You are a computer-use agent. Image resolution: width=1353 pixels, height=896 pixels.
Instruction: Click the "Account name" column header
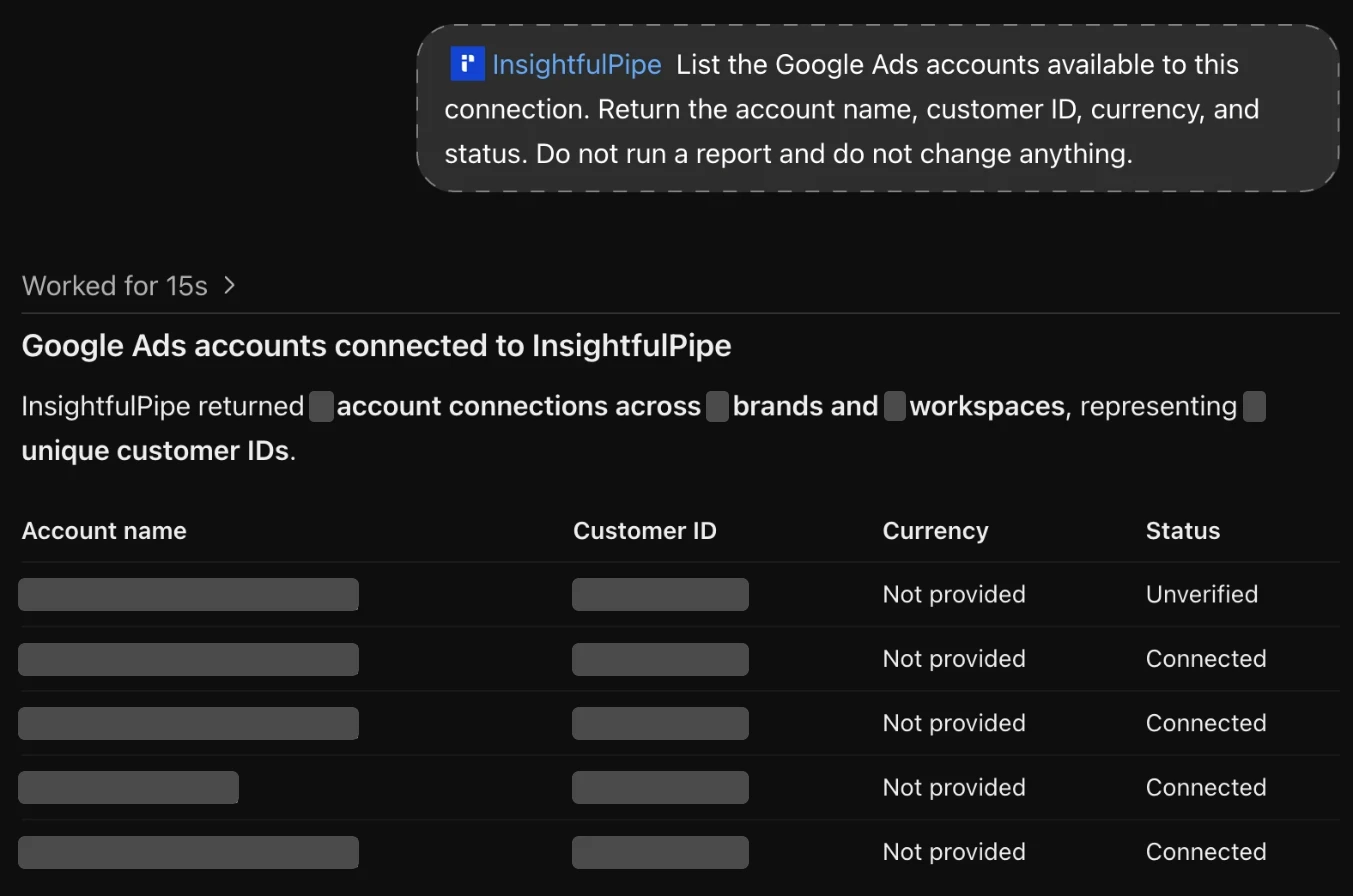click(x=104, y=530)
